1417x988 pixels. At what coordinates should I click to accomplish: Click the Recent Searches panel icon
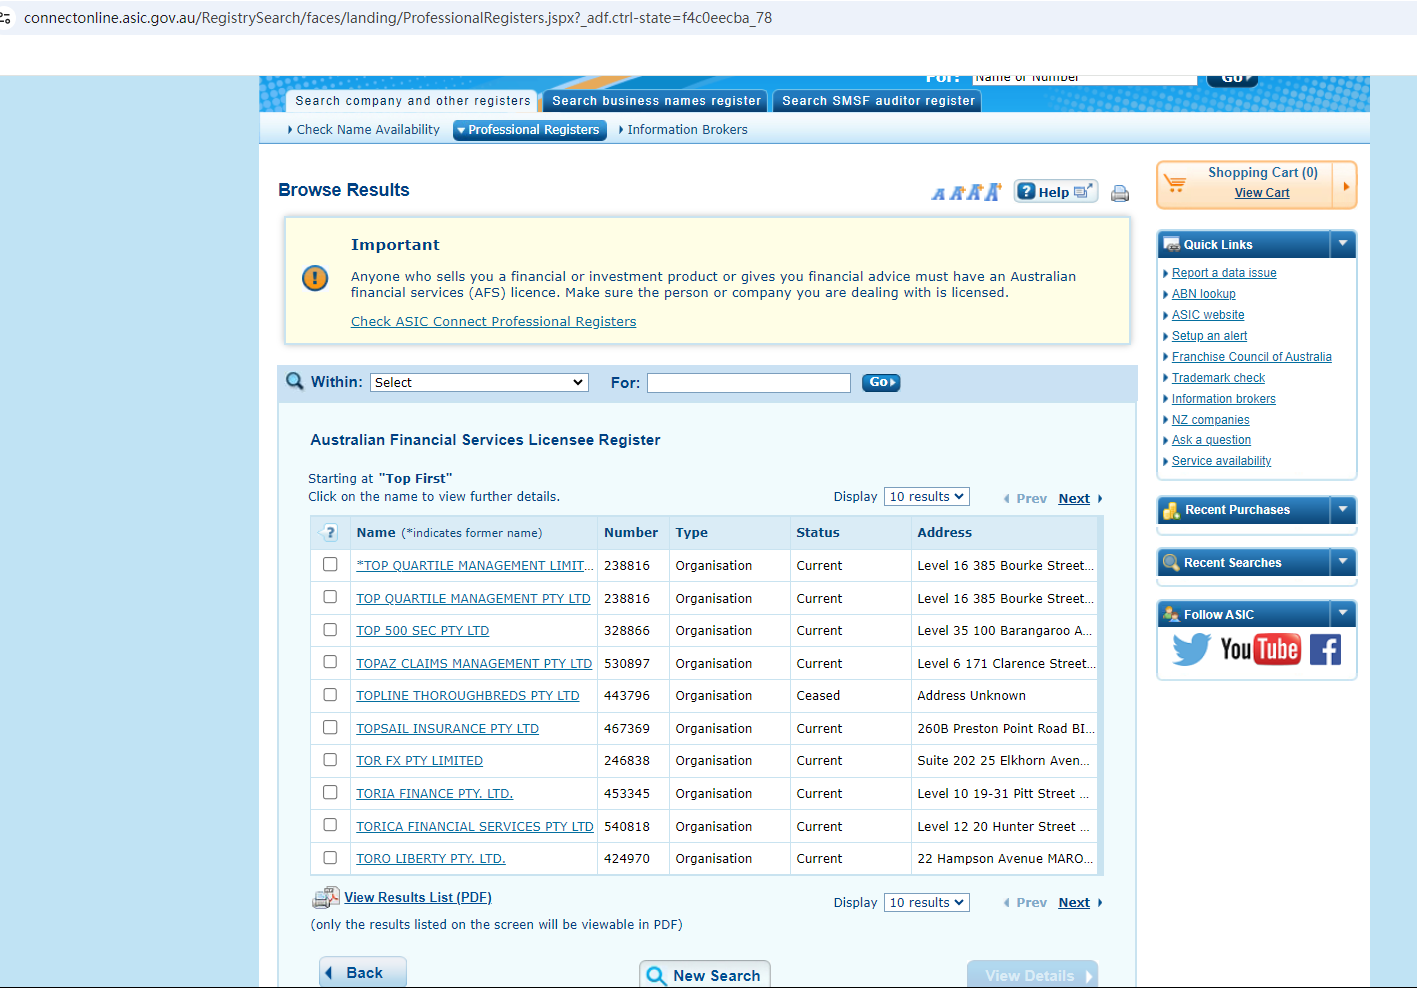[x=1171, y=563]
